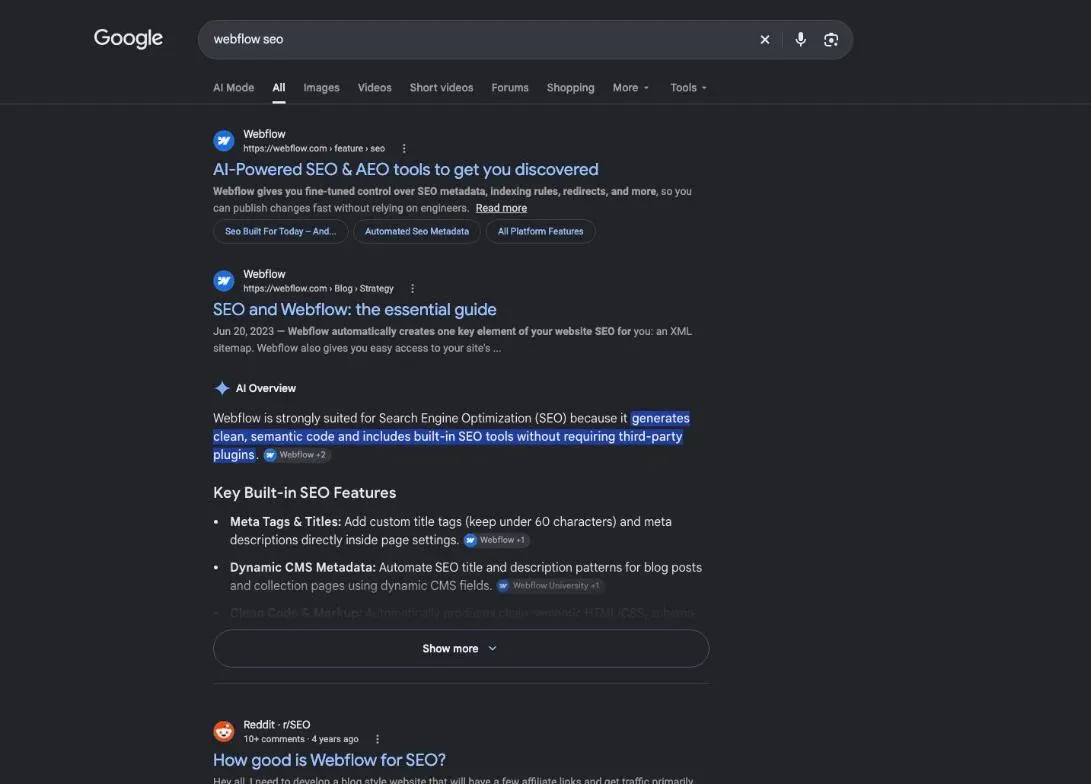This screenshot has width=1091, height=784.
Task: Open All Platform Features sitelink chip
Action: coord(541,232)
